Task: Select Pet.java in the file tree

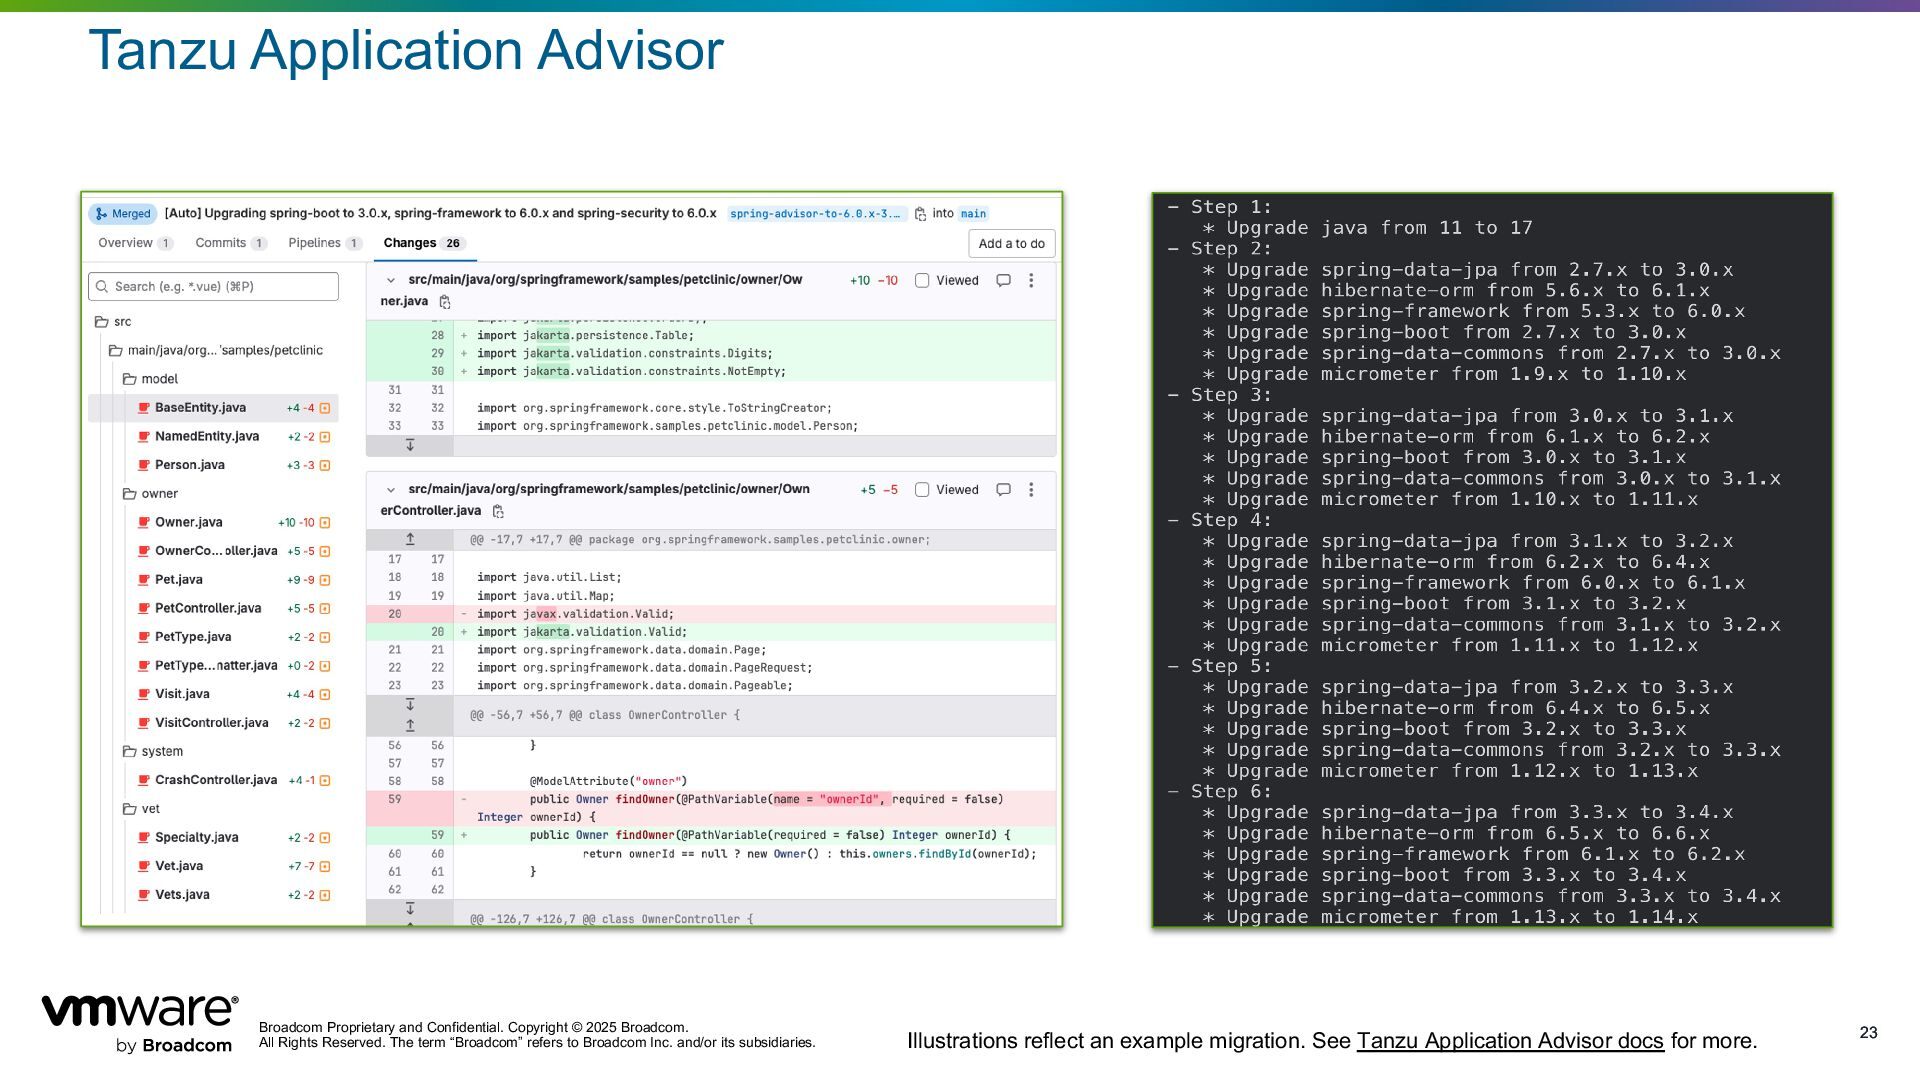Action: click(x=179, y=580)
